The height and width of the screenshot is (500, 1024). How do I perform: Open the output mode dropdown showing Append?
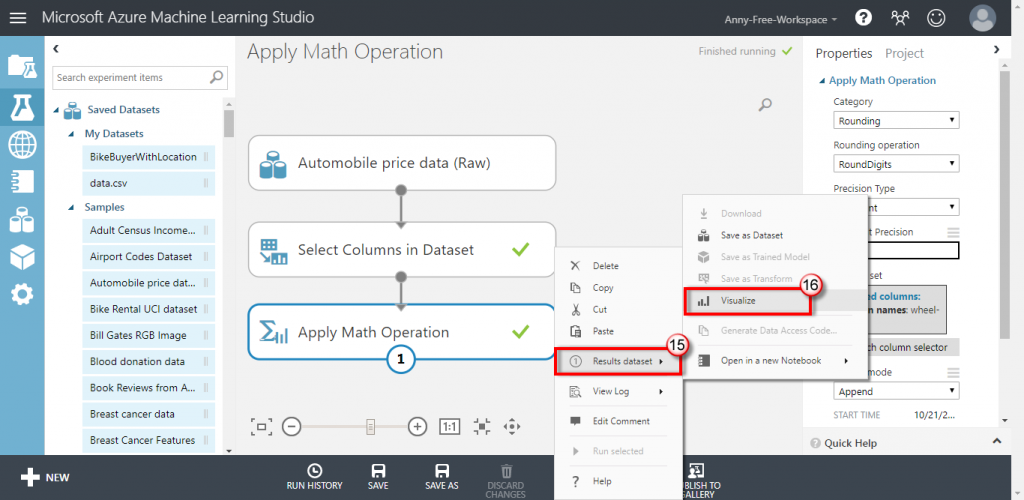(896, 391)
